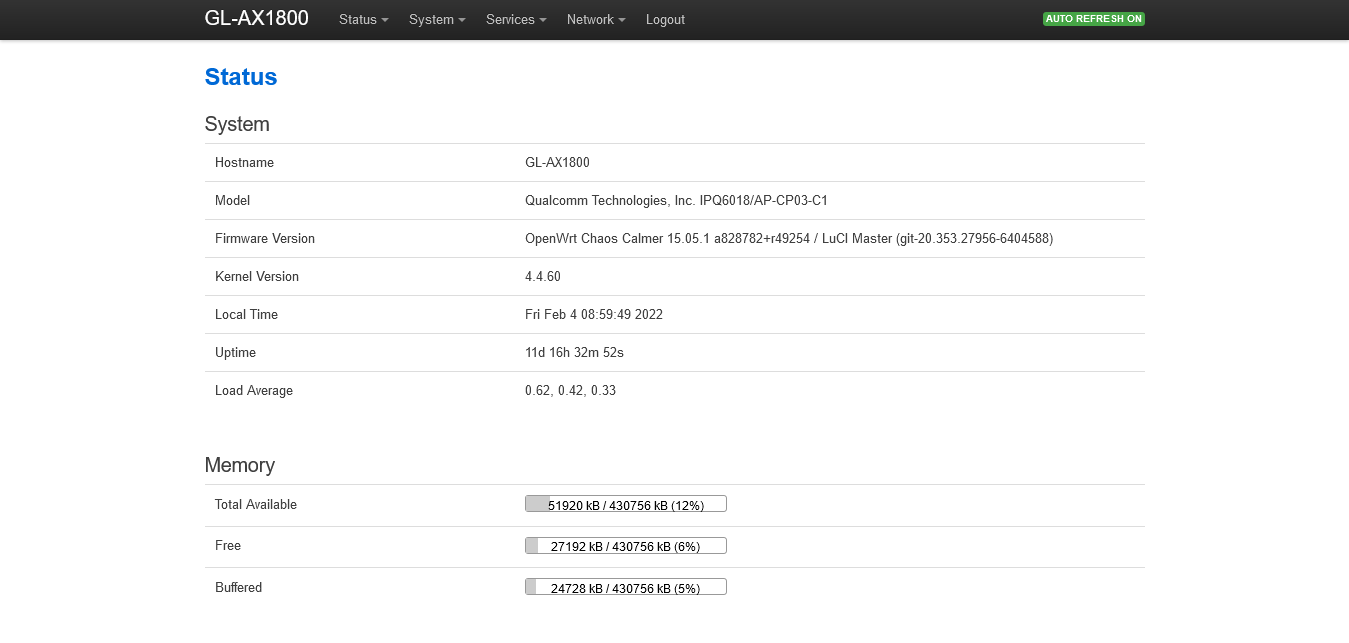Click the Total Available memory progress bar
Viewport: 1349px width, 643px height.
[x=625, y=504]
